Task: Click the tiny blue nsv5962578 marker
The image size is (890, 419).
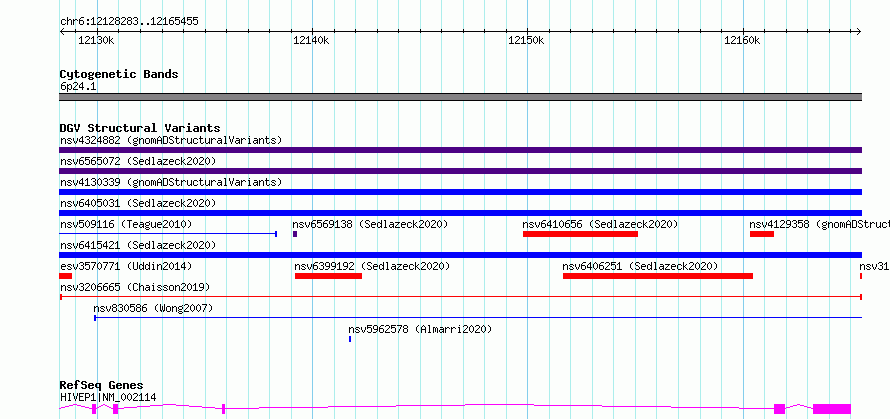Action: point(350,339)
